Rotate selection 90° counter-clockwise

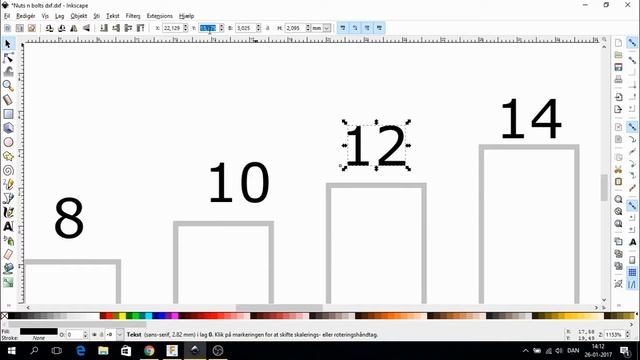click(x=49, y=28)
